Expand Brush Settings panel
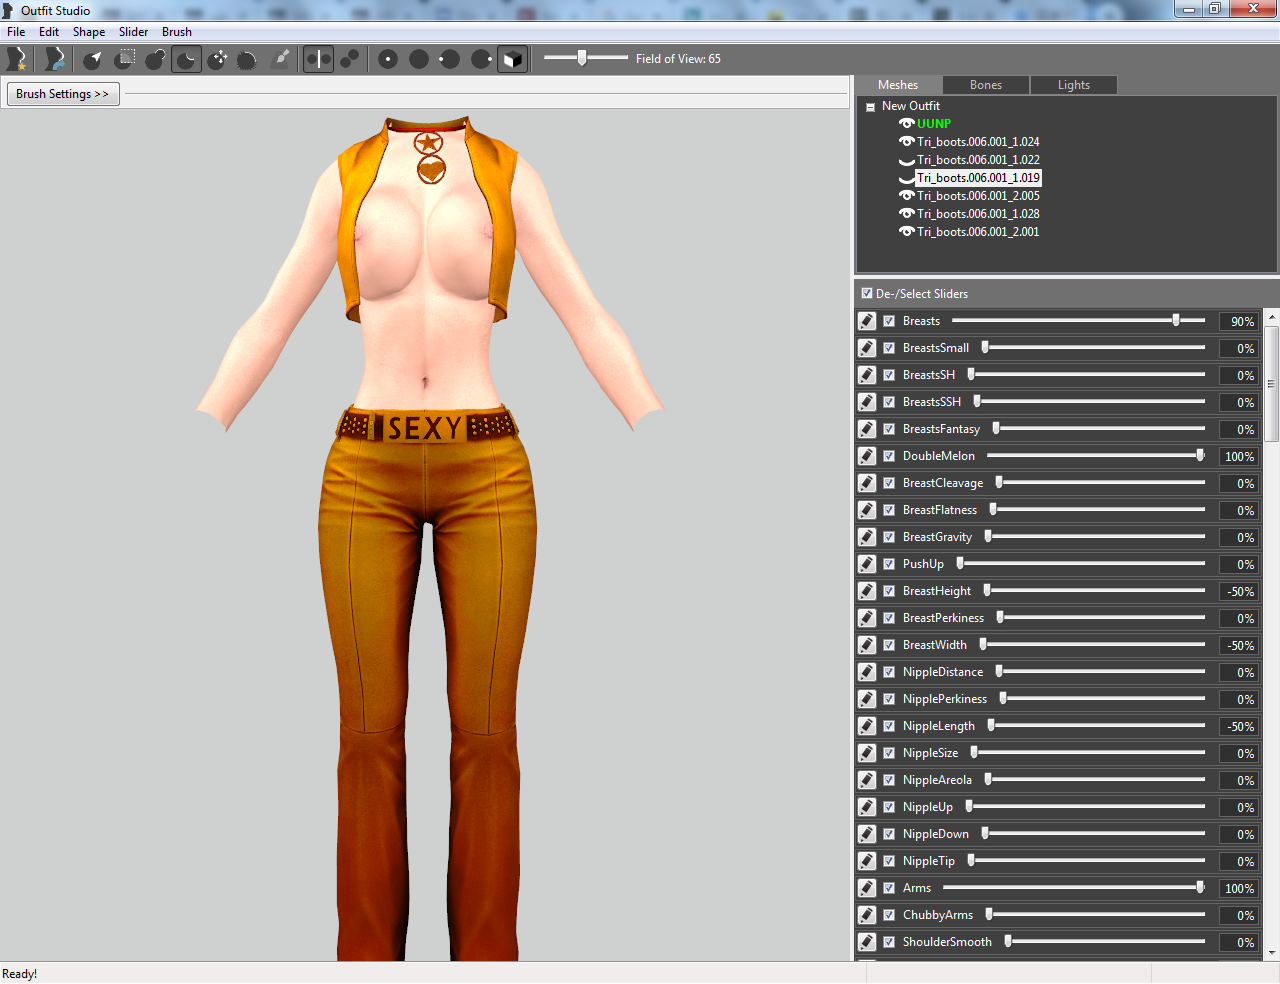This screenshot has height=984, width=1280. click(62, 94)
